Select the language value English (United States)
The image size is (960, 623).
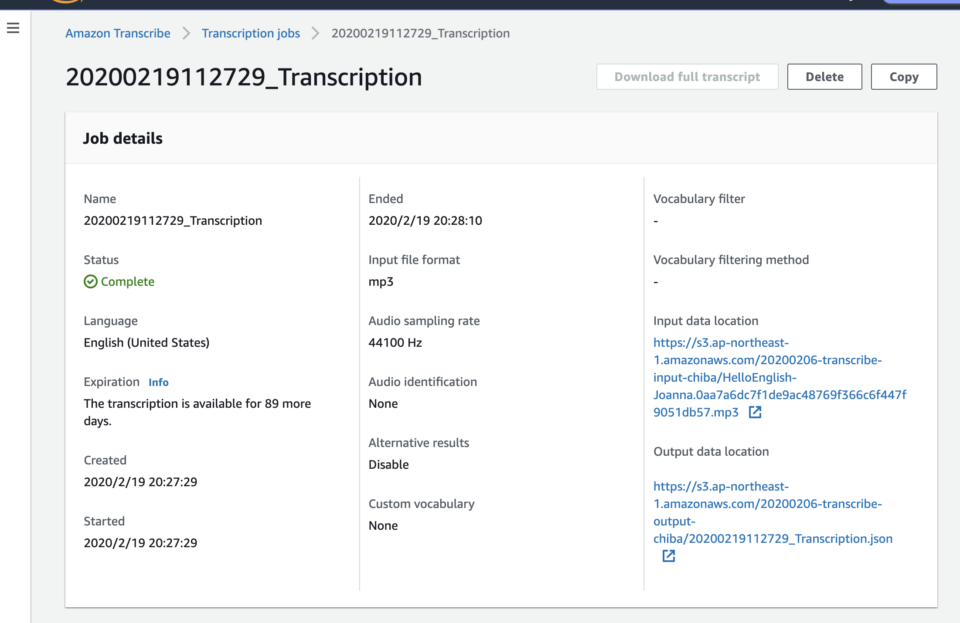pyautogui.click(x=146, y=343)
